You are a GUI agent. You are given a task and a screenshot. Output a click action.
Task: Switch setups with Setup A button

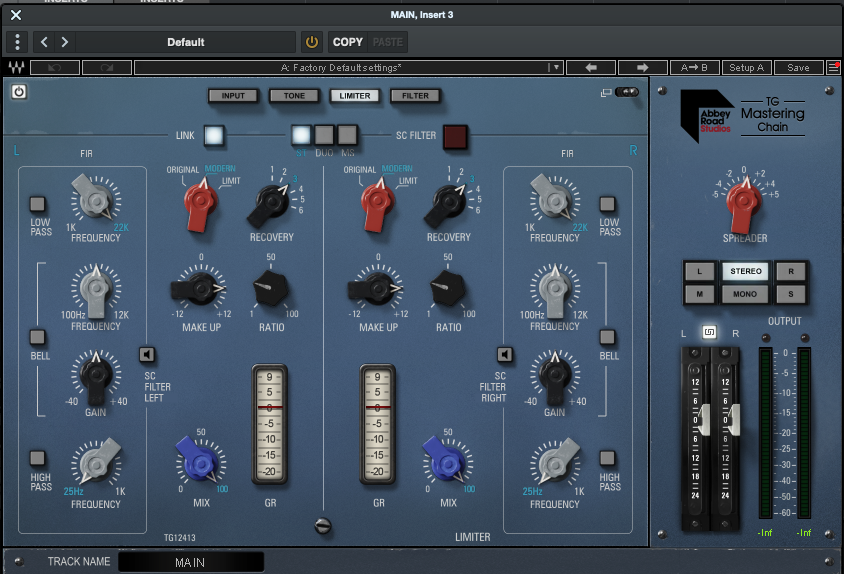pyautogui.click(x=746, y=67)
